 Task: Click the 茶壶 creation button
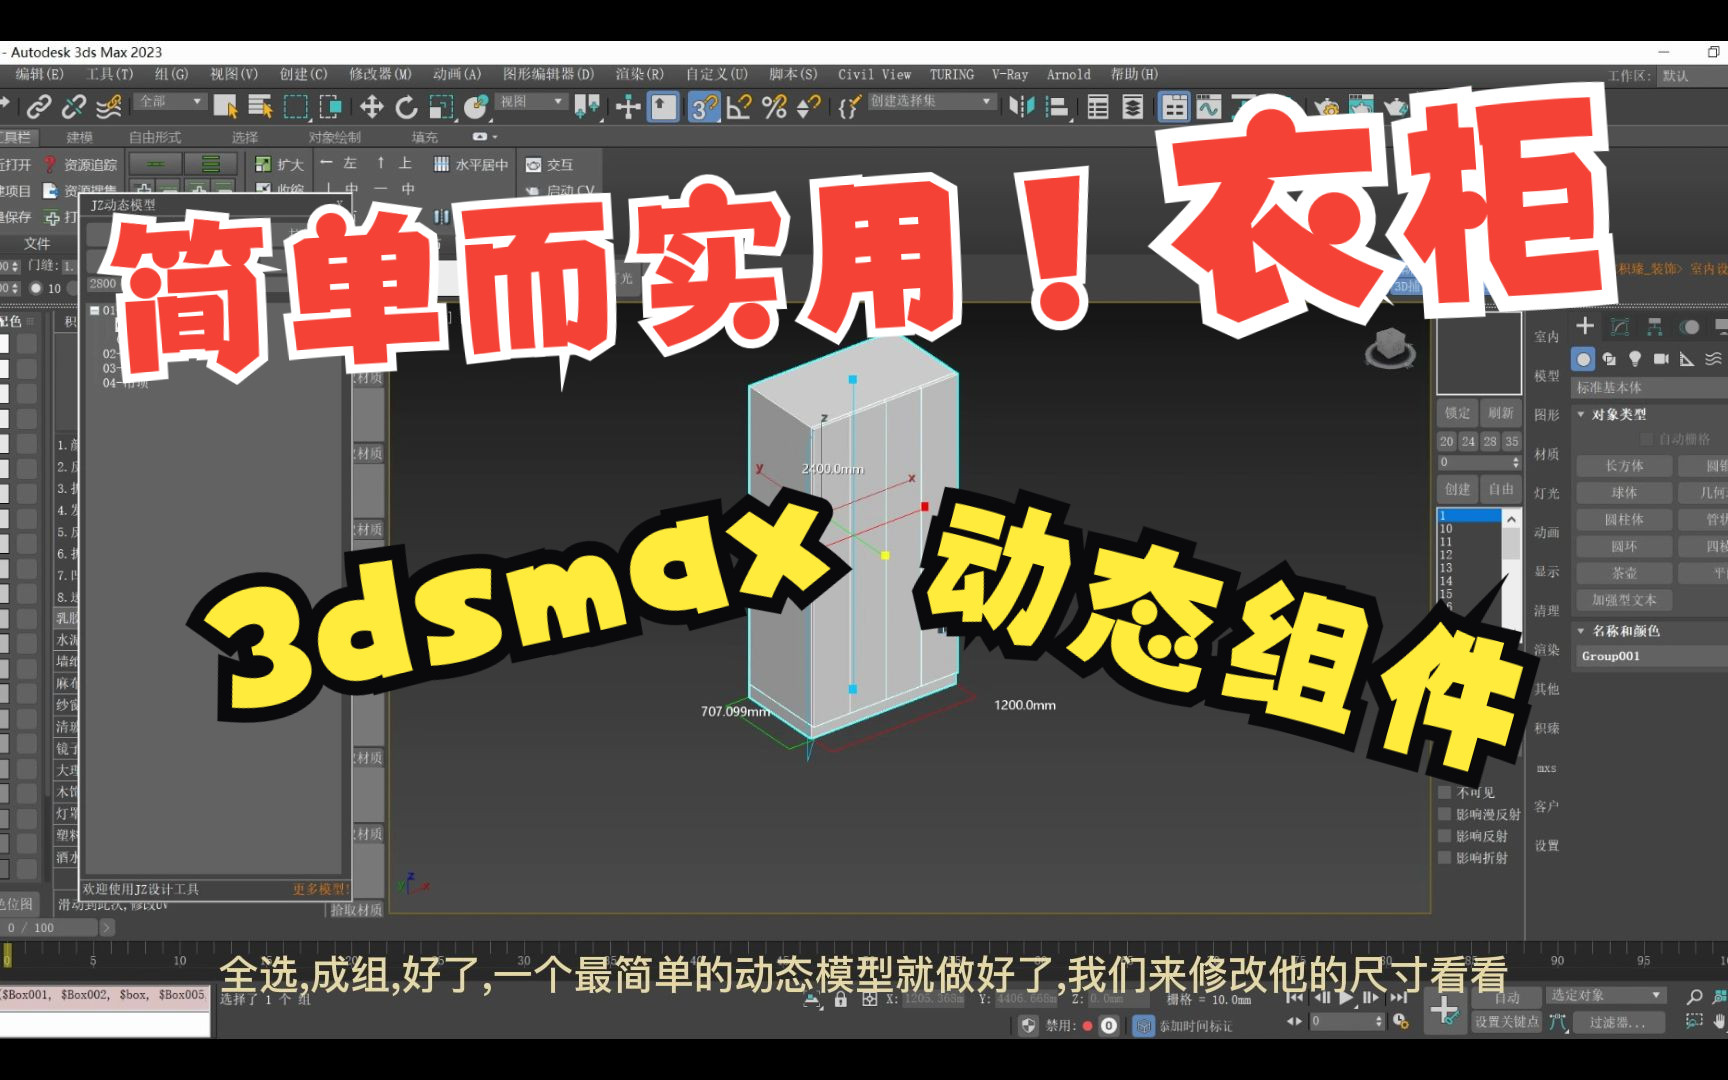pyautogui.click(x=1622, y=572)
